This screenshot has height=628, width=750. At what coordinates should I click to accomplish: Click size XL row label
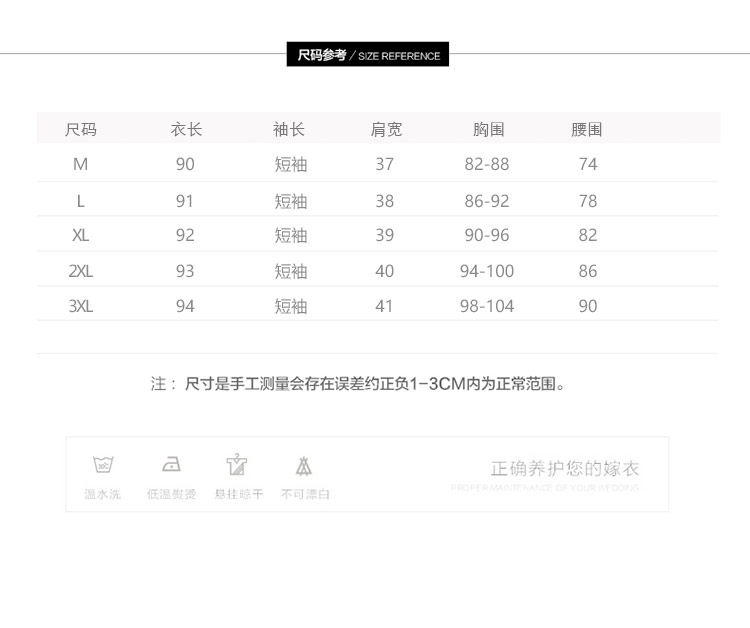80,235
